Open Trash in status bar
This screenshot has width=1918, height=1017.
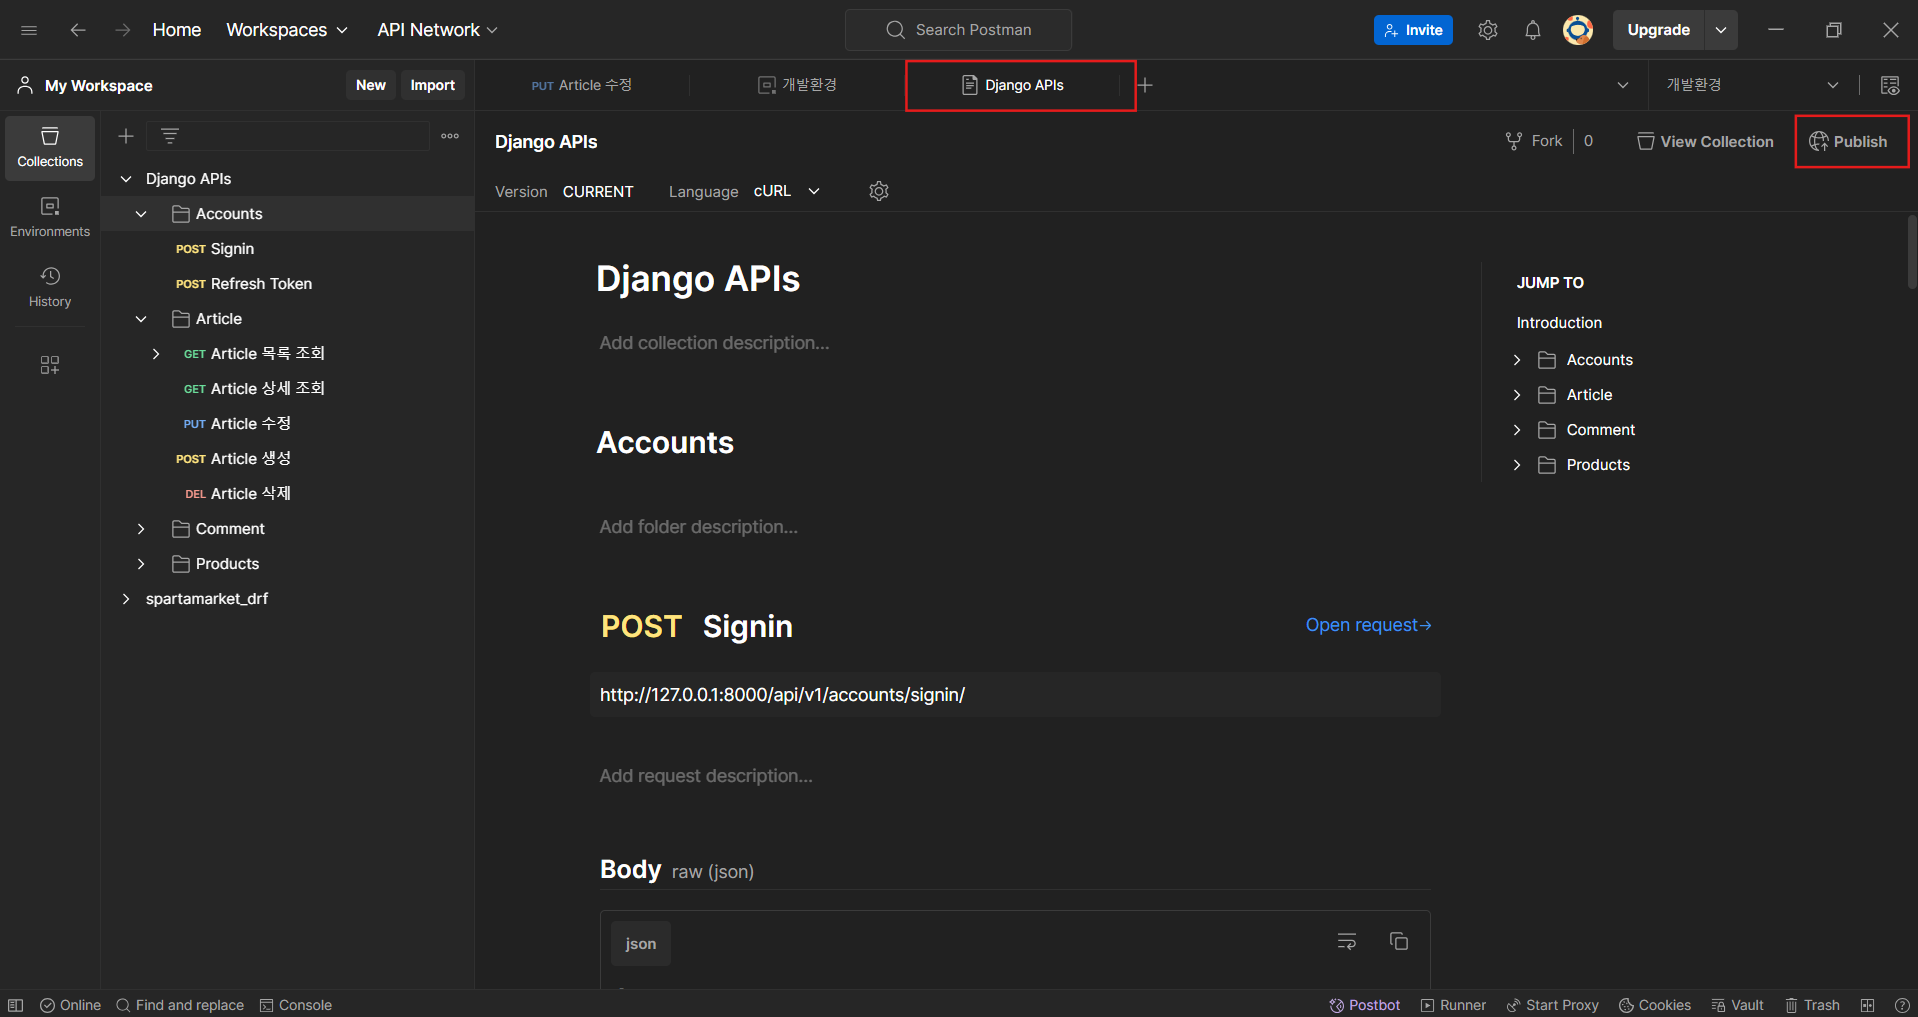(1812, 1005)
